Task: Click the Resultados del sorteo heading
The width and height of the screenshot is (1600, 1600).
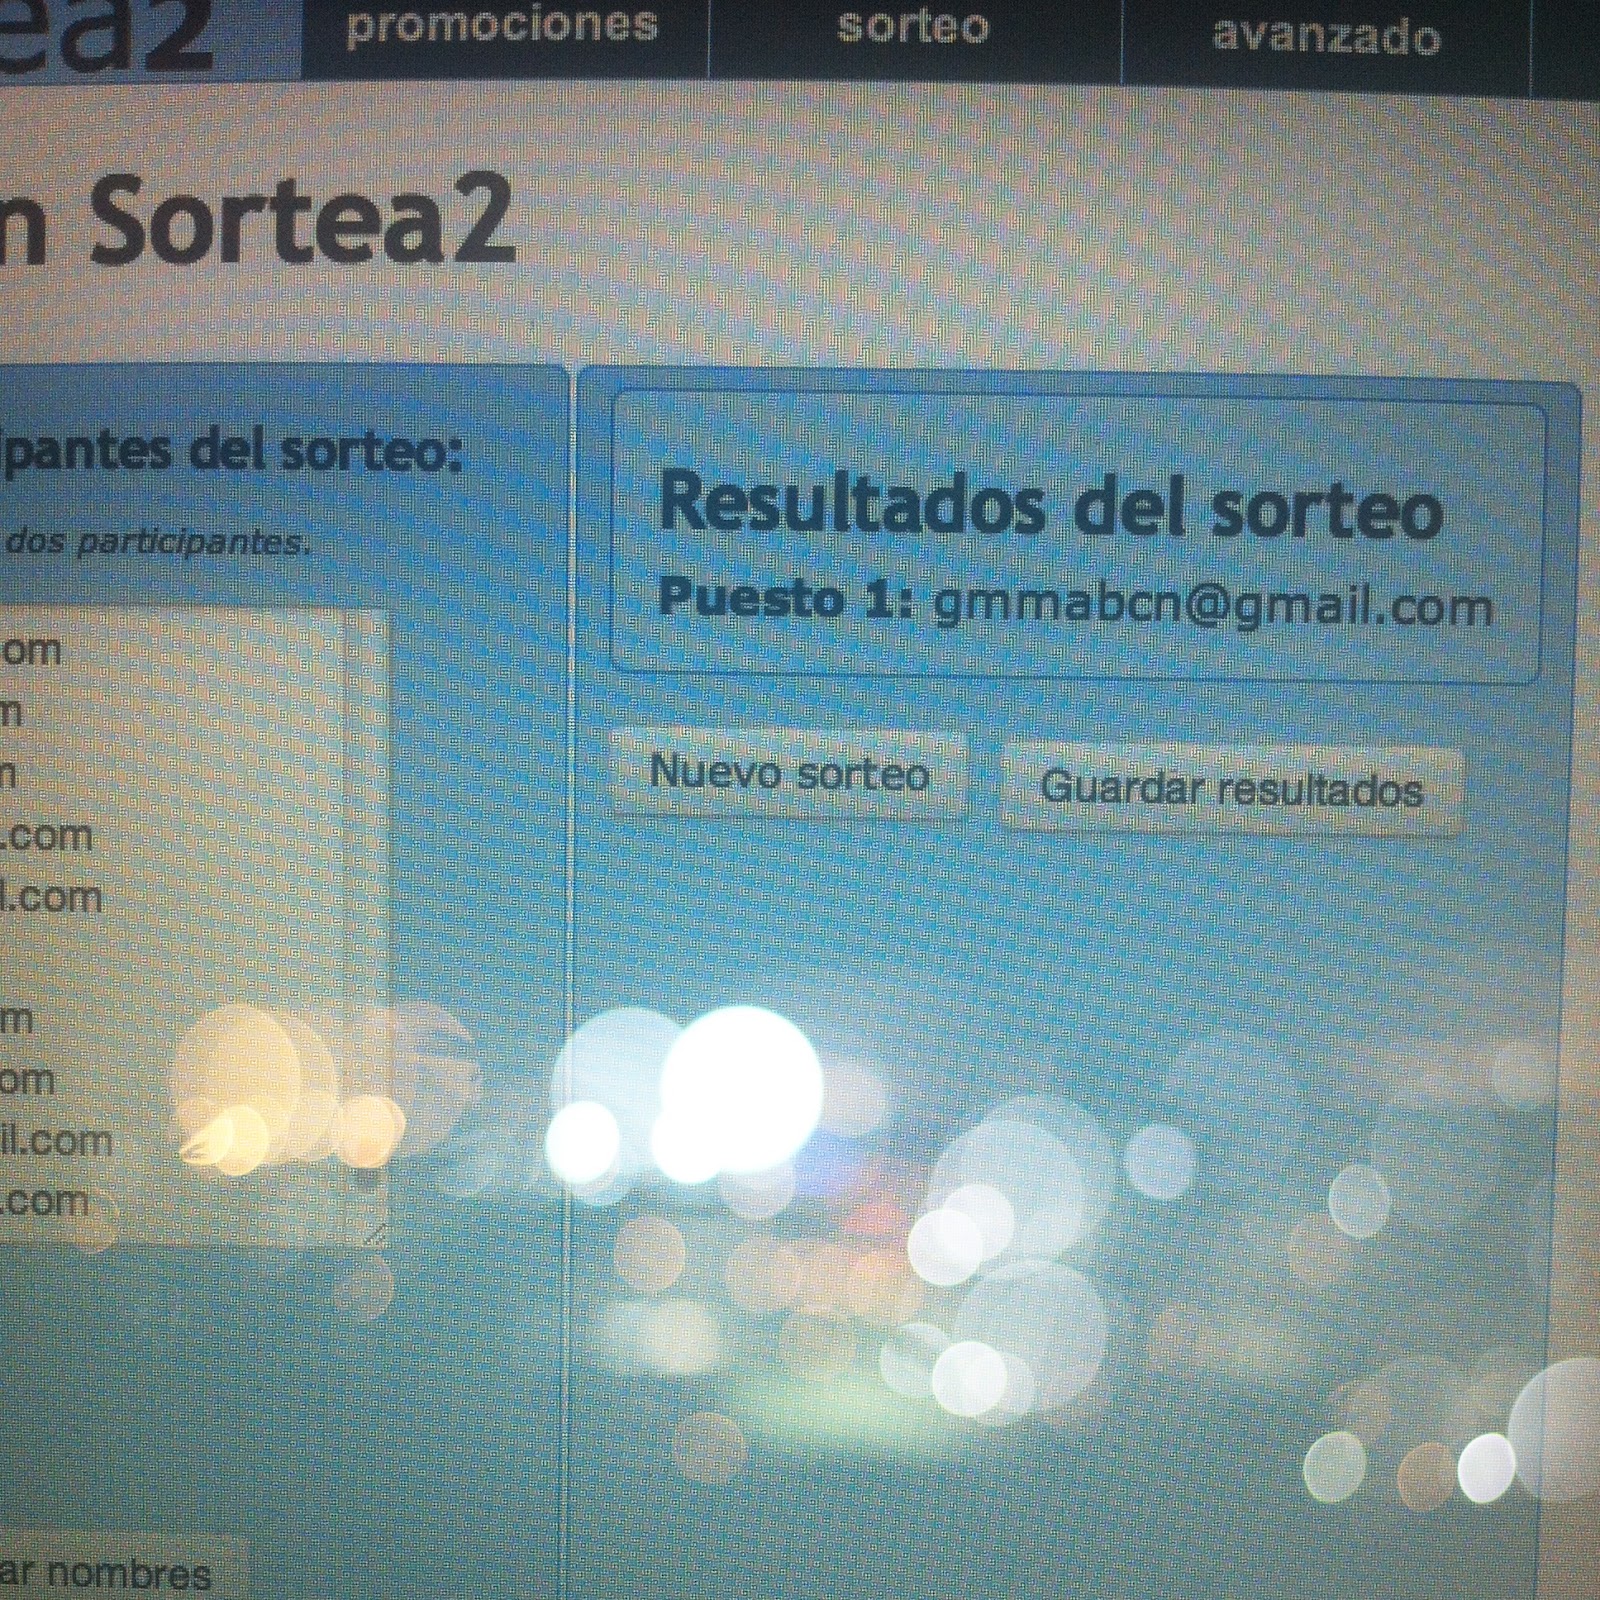Action: 1051,505
